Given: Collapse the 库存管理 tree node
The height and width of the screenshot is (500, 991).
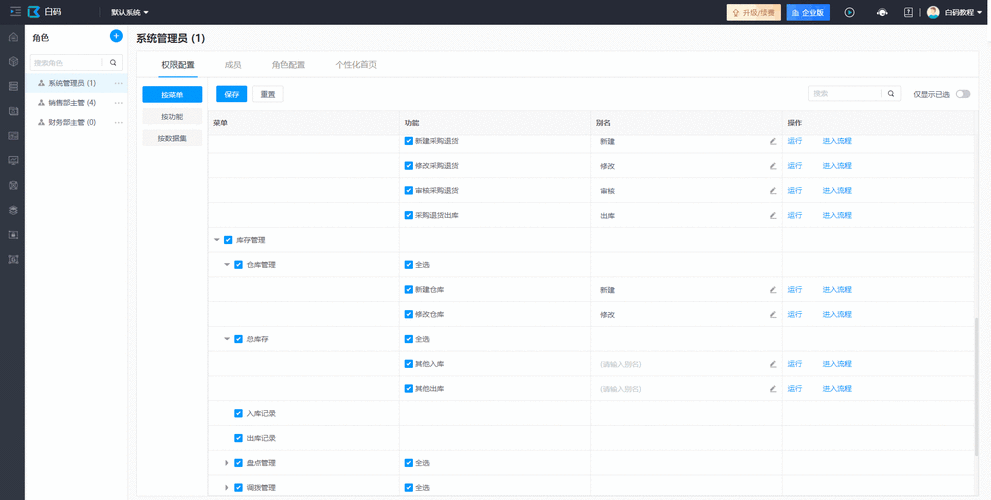Looking at the screenshot, I should pos(217,240).
